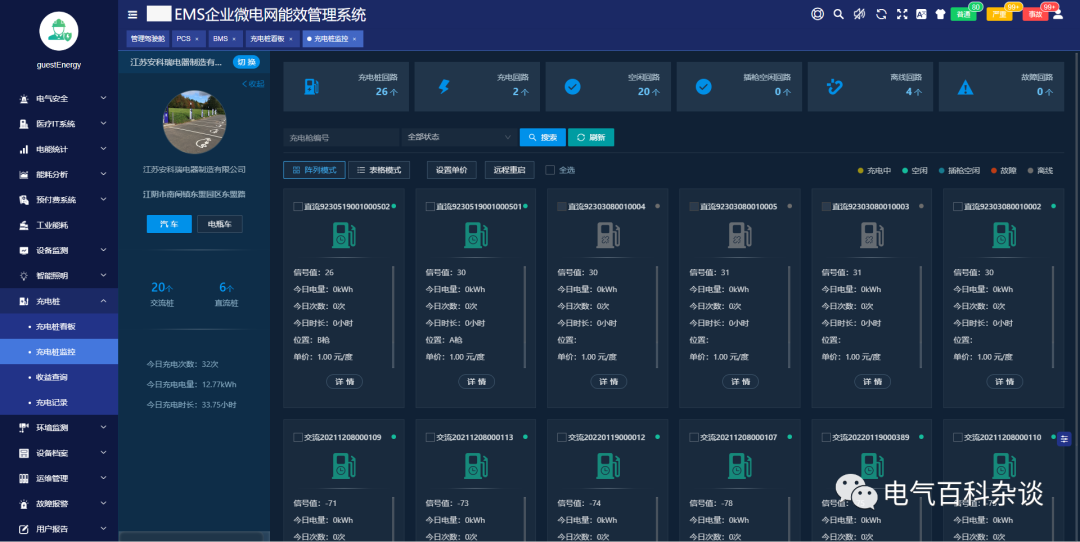Switch to the 管理驾驶舱 tab

pos(147,39)
